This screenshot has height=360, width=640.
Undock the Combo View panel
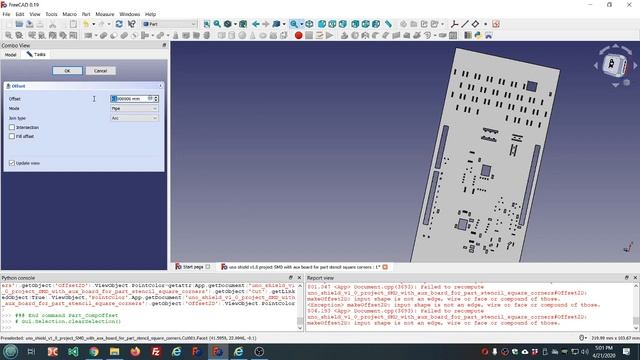click(x=164, y=45)
